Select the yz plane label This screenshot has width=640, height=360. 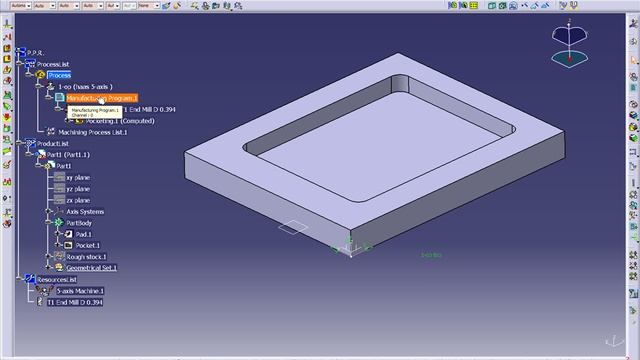point(78,189)
